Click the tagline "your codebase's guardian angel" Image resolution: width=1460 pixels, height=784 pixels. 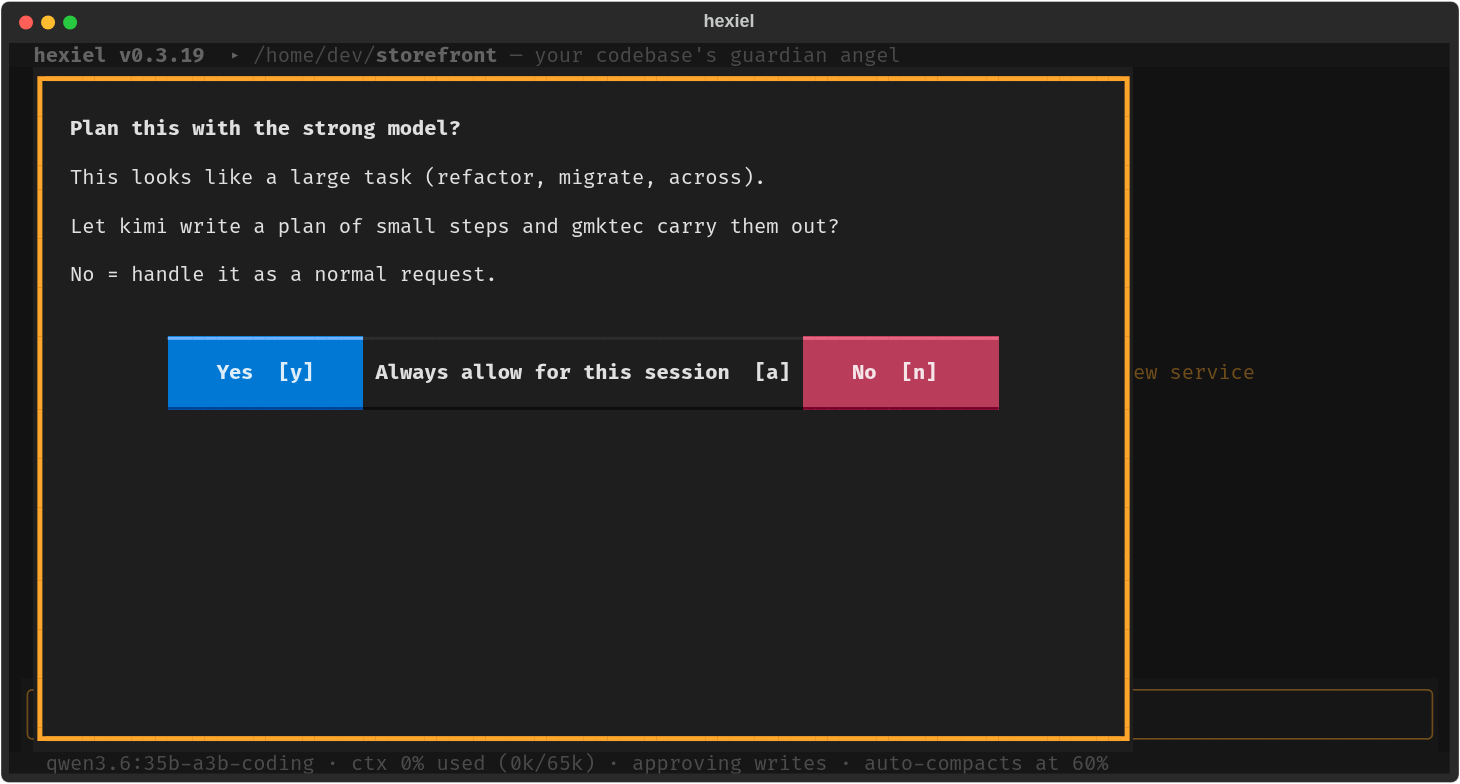click(717, 55)
